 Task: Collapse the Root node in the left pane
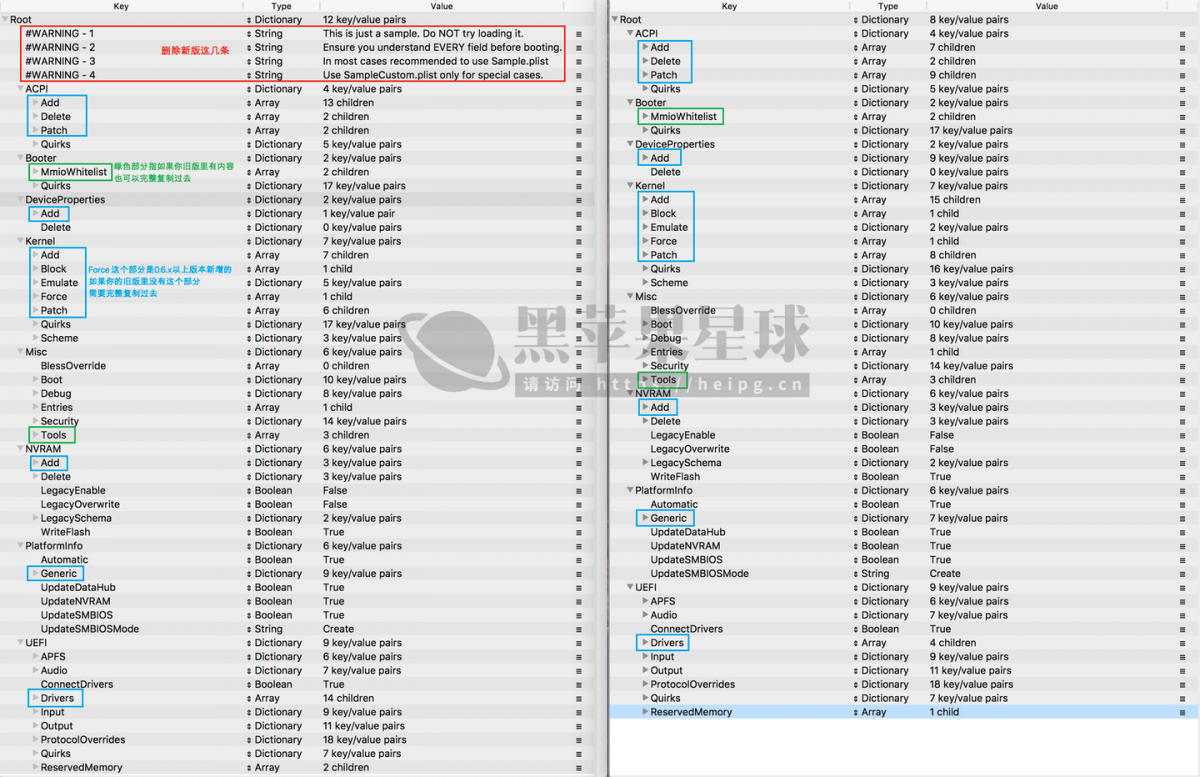5,20
